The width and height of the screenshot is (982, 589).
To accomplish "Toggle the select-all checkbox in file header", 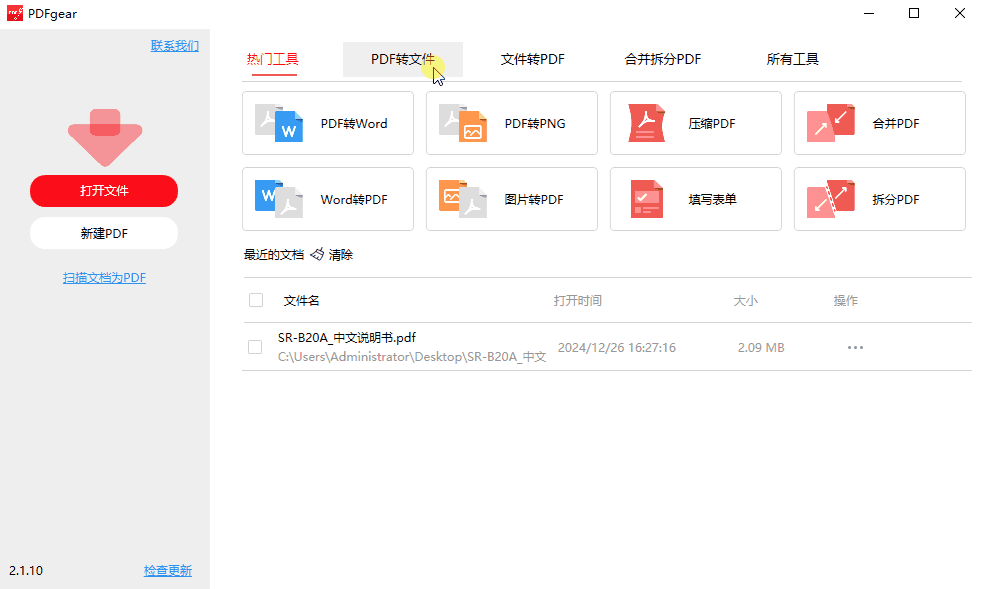I will [x=256, y=300].
